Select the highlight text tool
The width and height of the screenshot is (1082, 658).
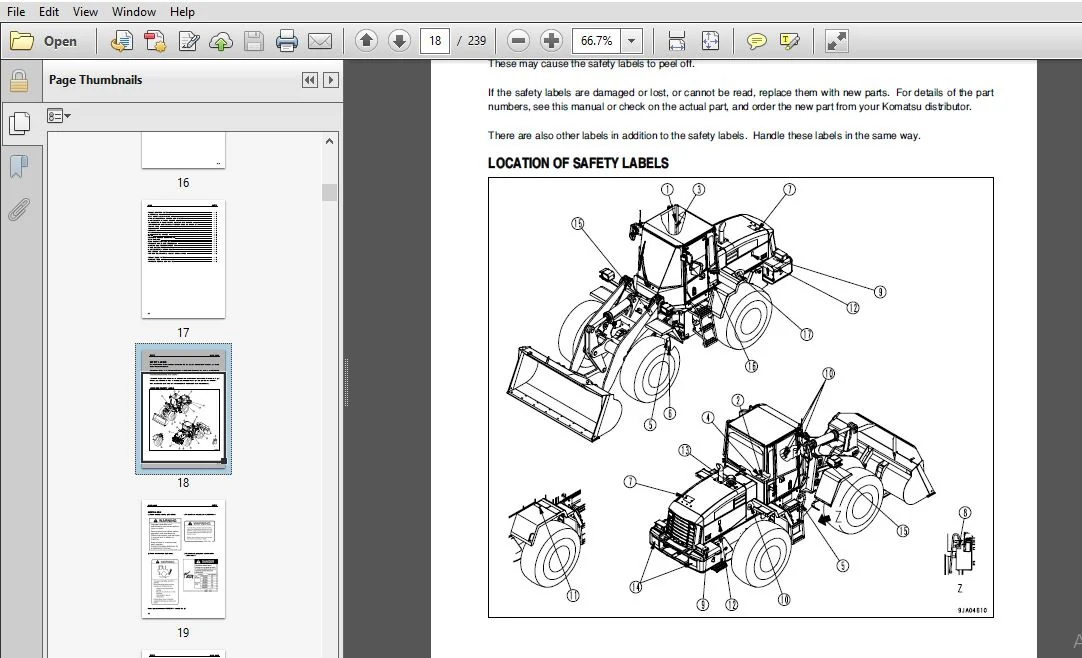click(x=789, y=41)
